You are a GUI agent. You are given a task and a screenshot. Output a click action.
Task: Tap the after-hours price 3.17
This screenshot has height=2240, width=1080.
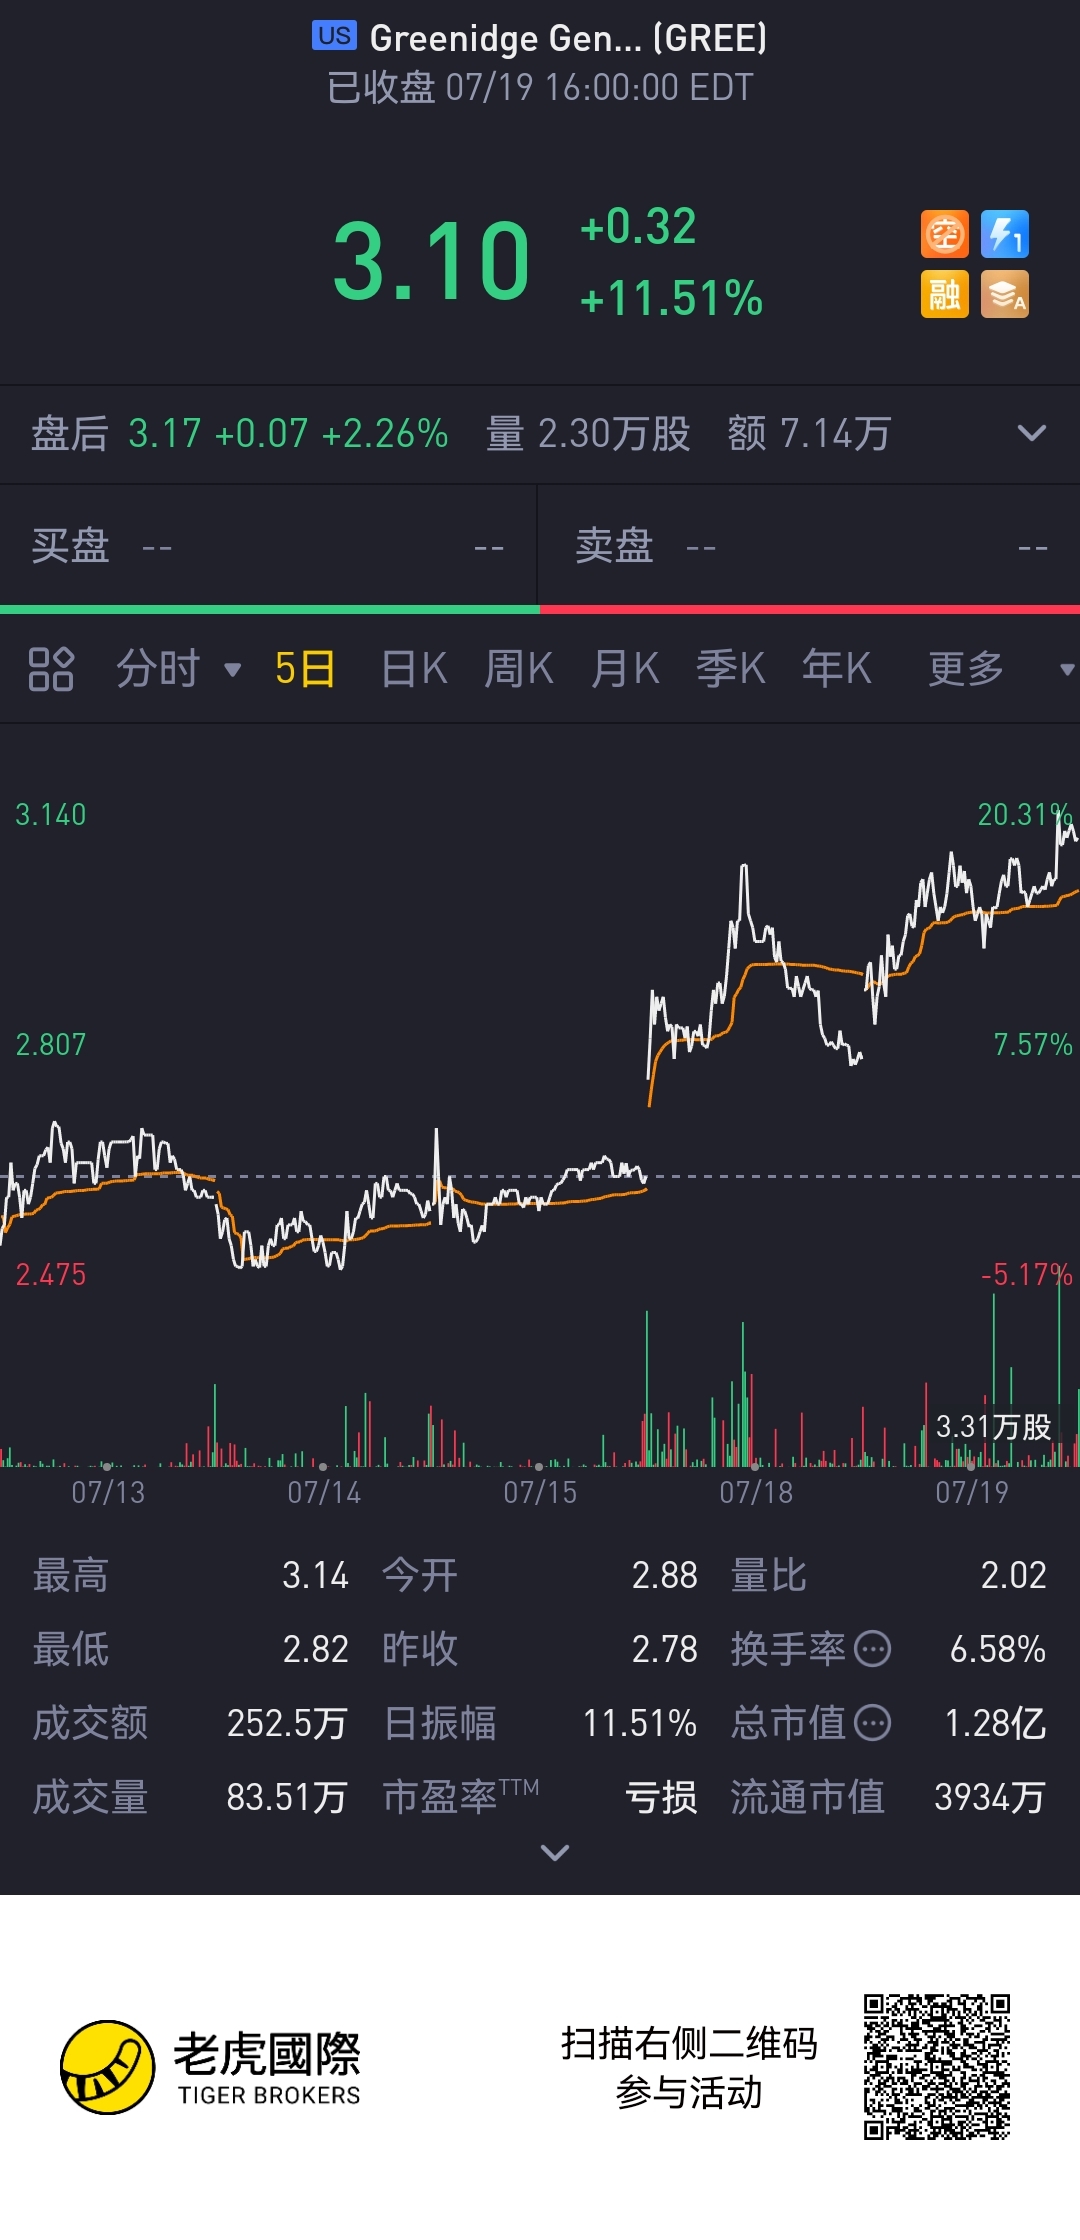tap(165, 434)
